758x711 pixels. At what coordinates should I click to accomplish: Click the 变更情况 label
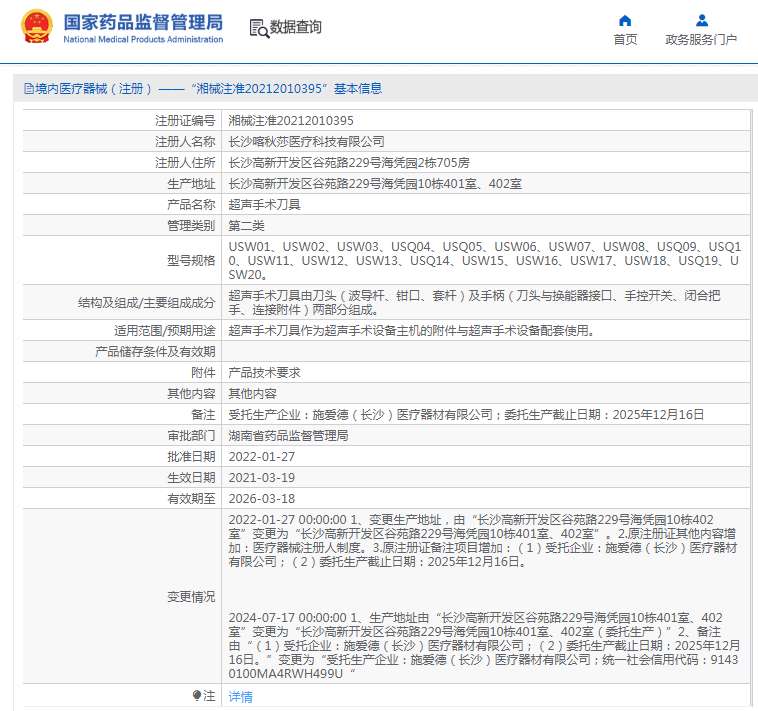pyautogui.click(x=191, y=597)
